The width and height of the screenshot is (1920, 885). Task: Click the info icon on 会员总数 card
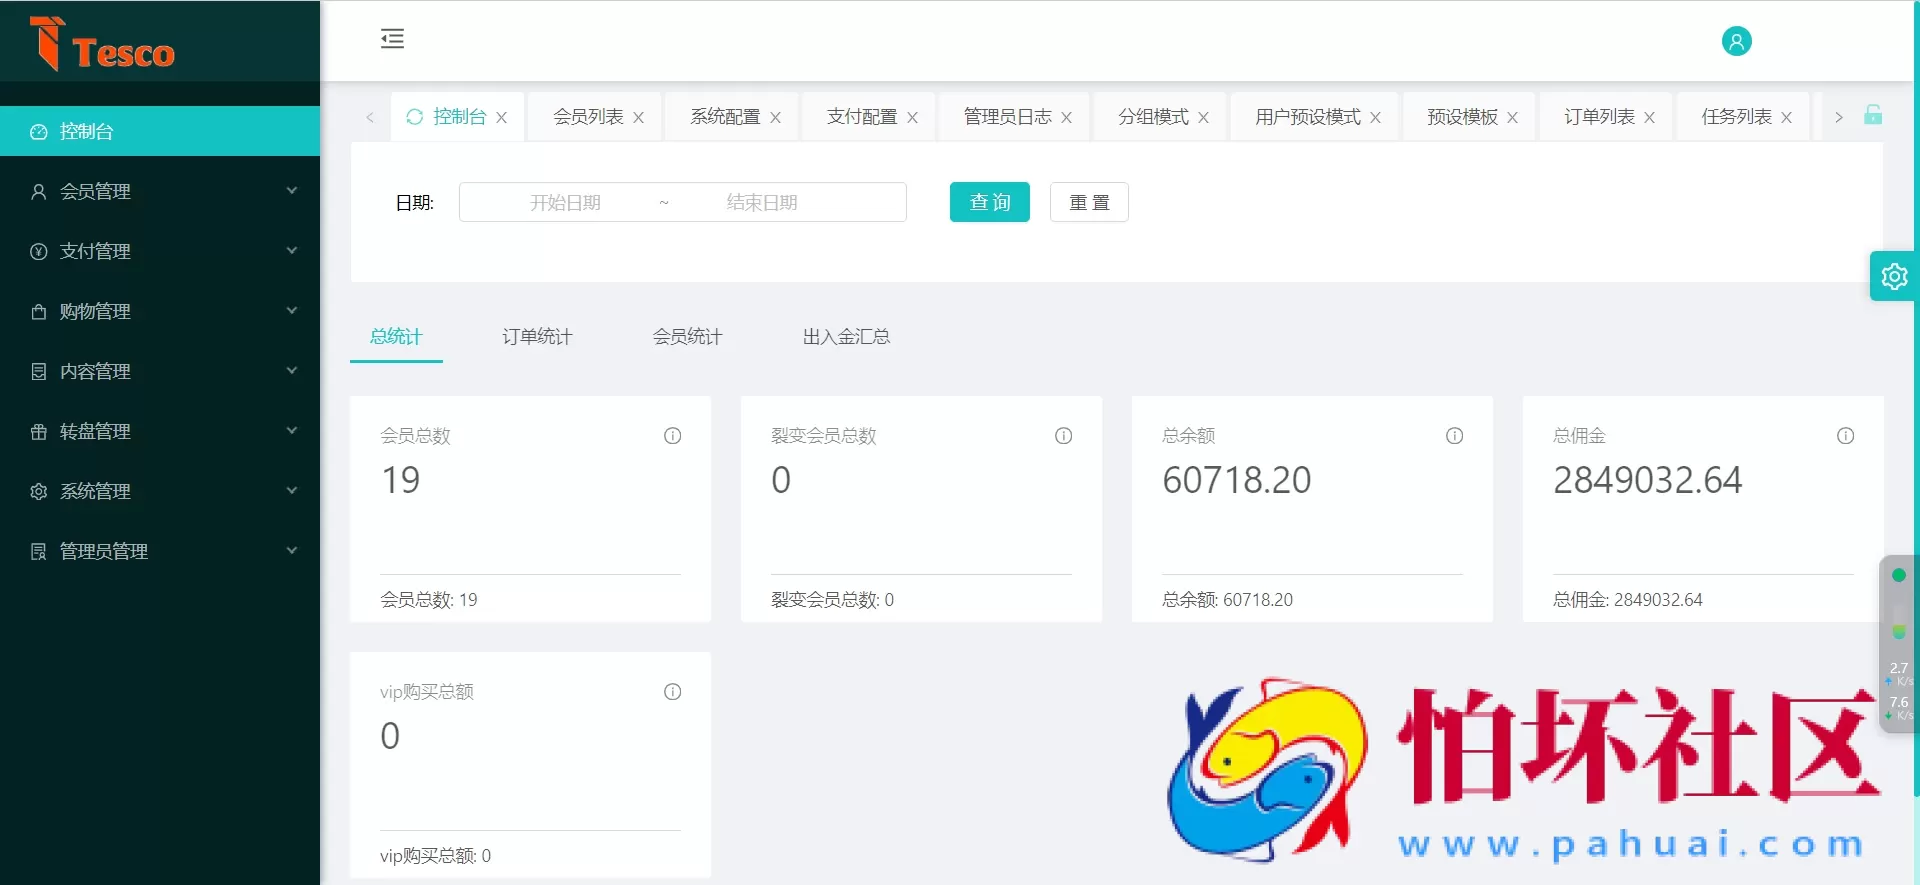point(673,436)
